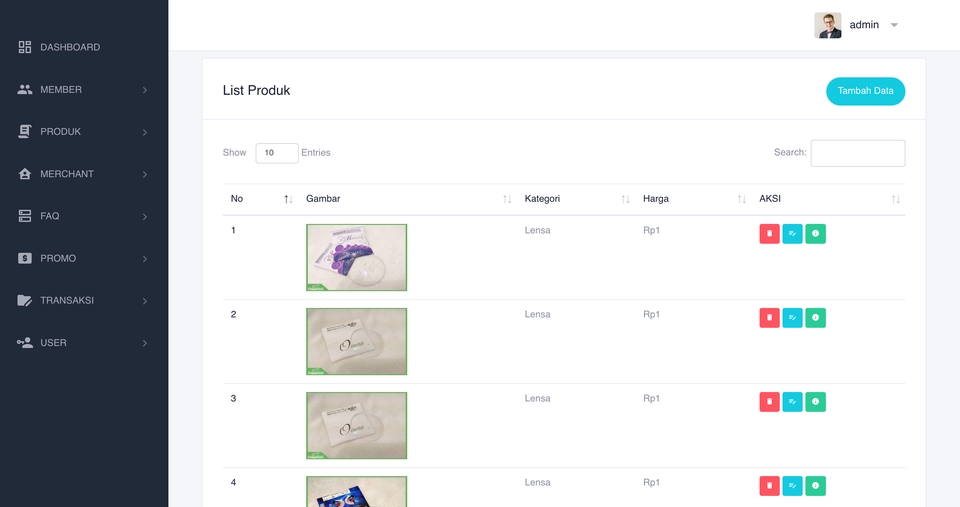Screen dimensions: 960x507
Task: View info for product row 4
Action: [816, 486]
